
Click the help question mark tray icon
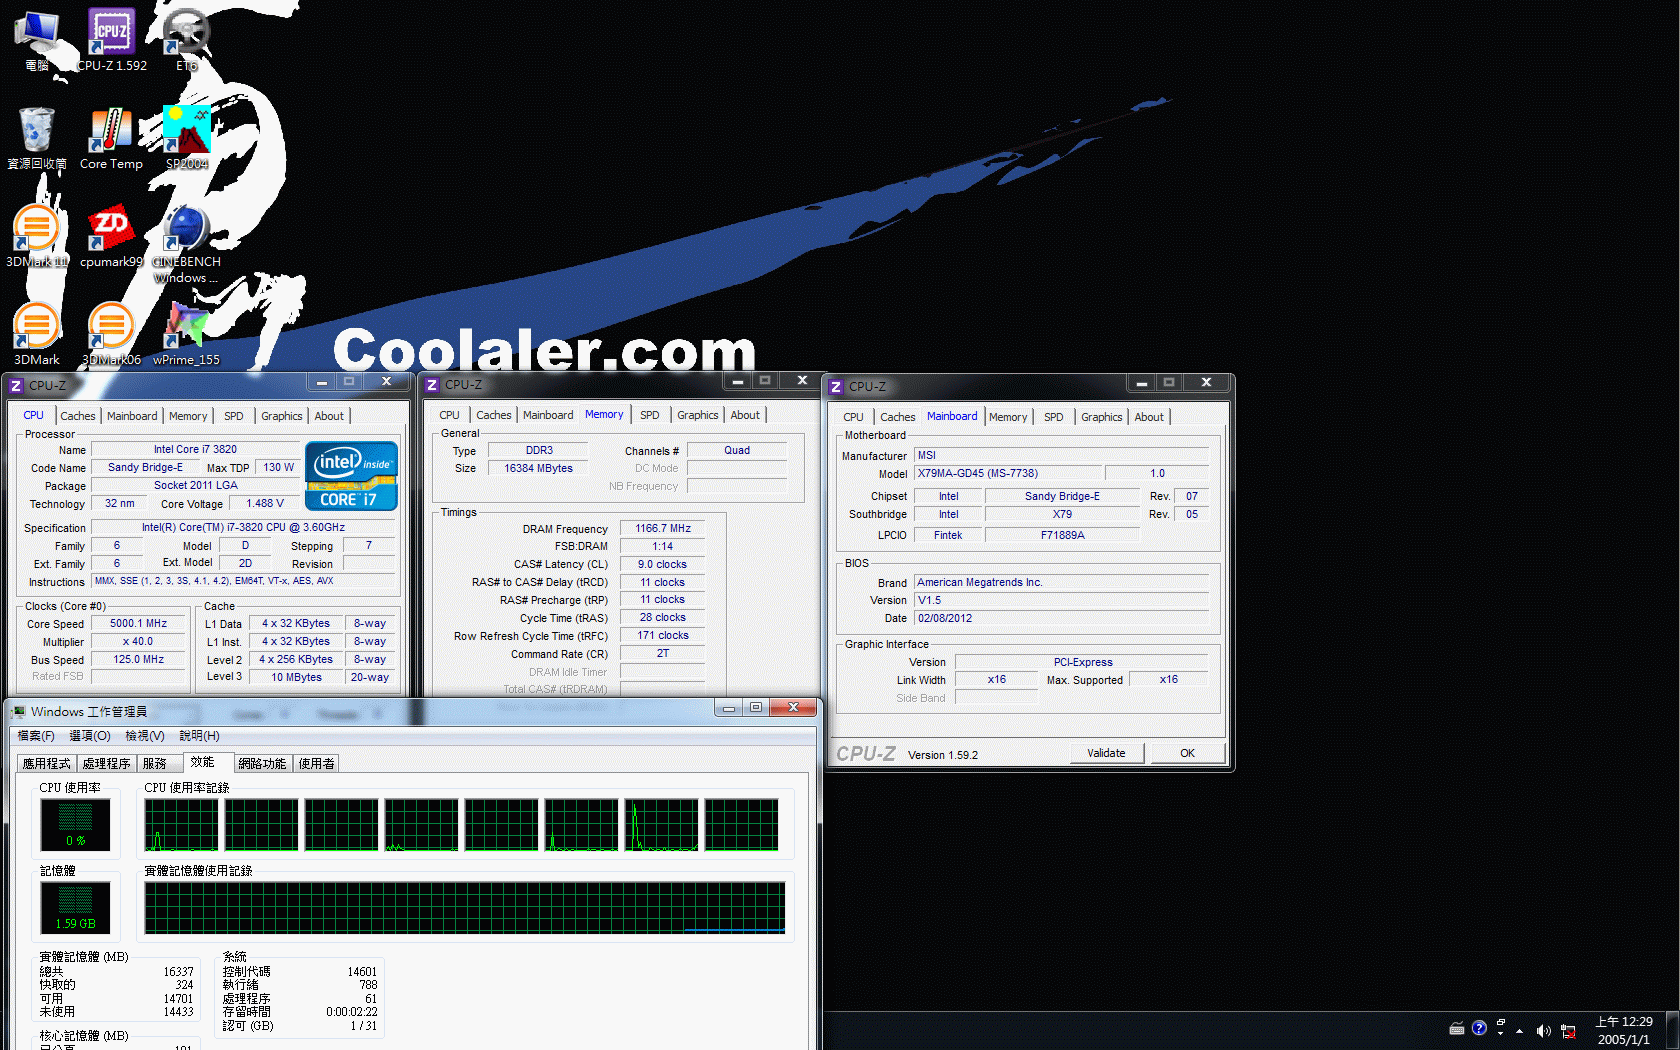point(1479,1028)
